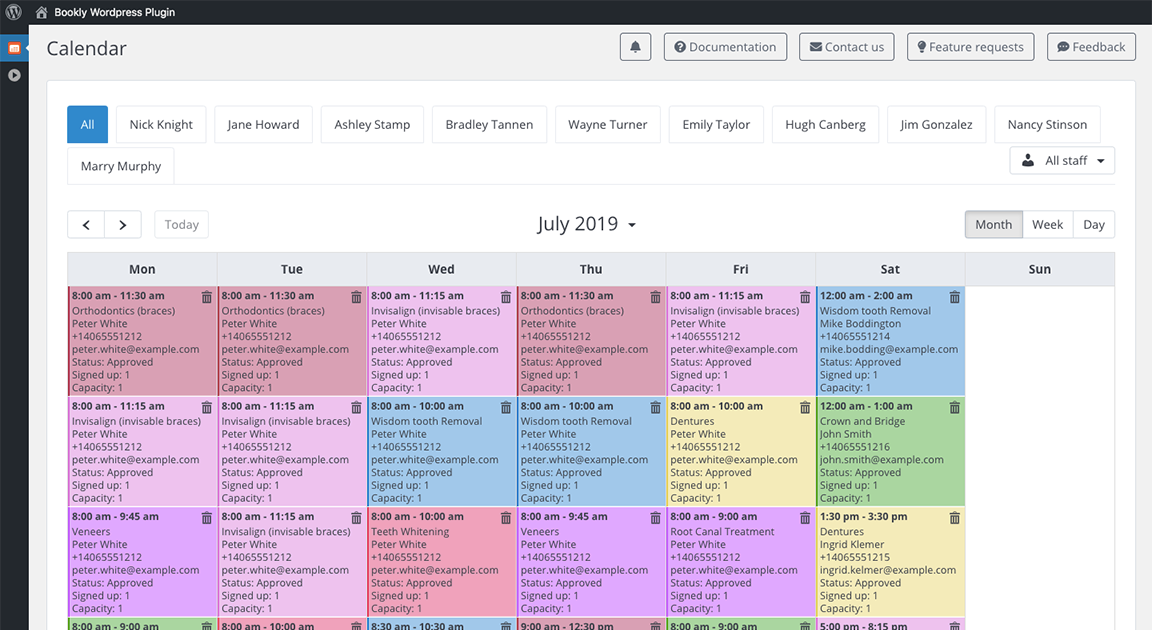Click the play circle sidebar icon
1152x630 pixels.
click(x=14, y=75)
